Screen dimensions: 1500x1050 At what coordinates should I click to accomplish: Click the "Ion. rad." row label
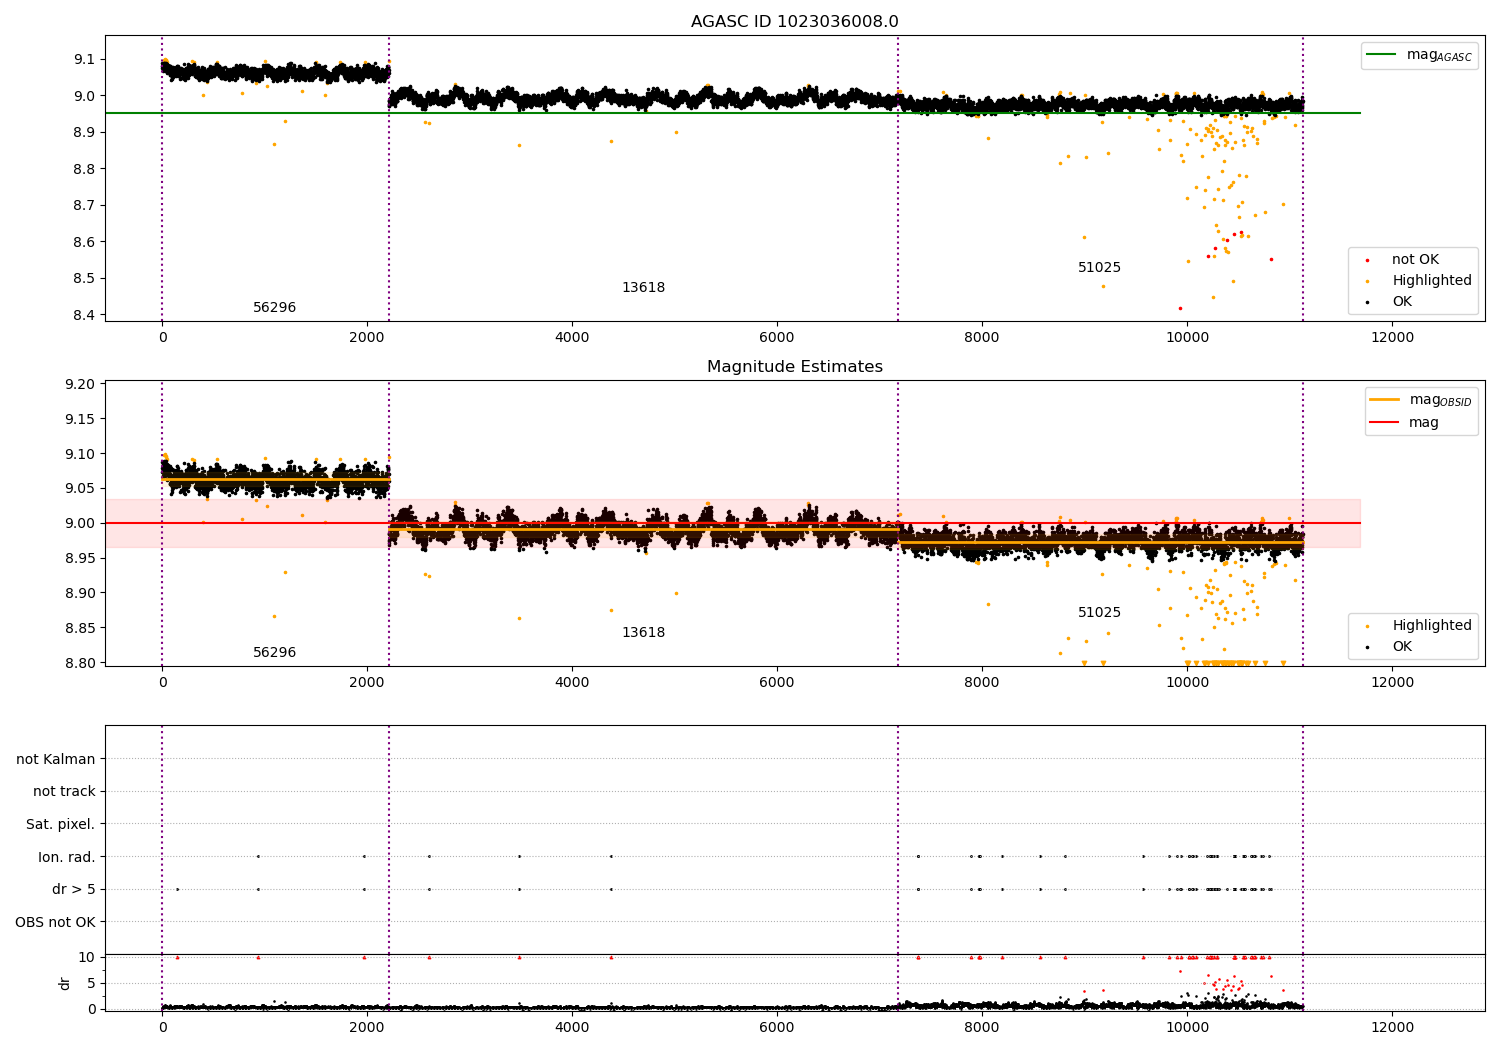point(67,857)
